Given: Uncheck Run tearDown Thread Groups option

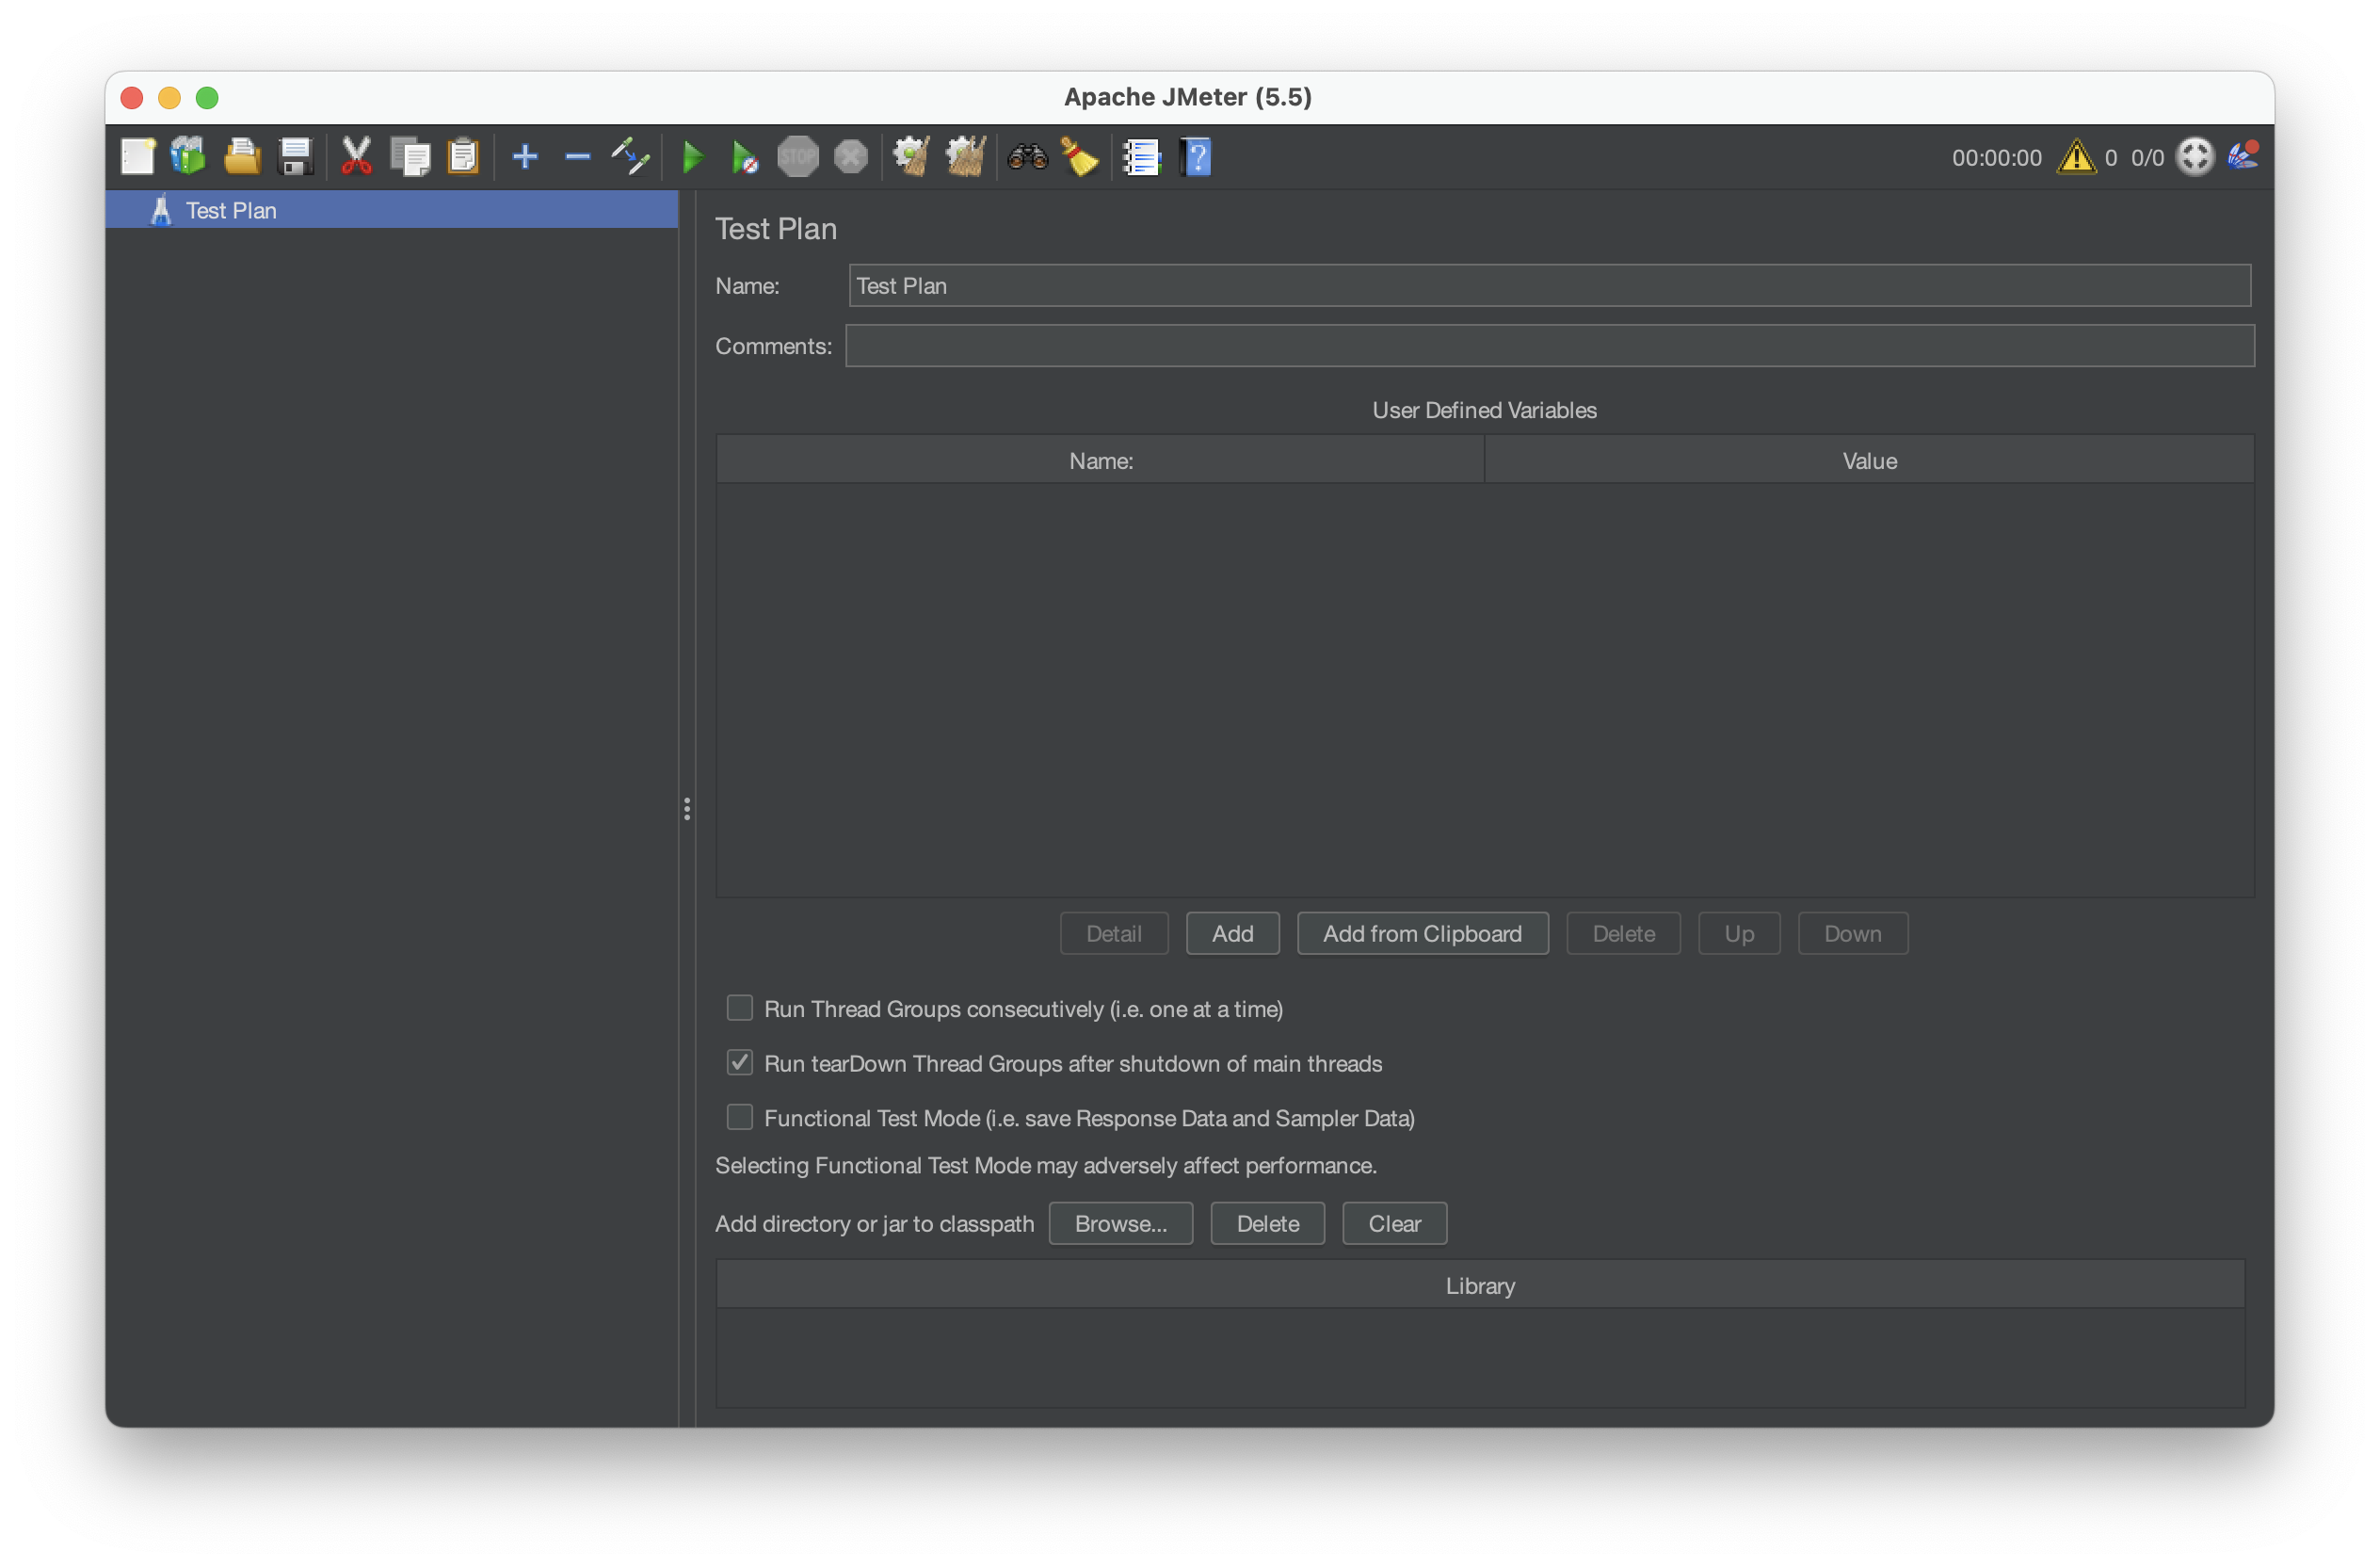Looking at the screenshot, I should (740, 1062).
